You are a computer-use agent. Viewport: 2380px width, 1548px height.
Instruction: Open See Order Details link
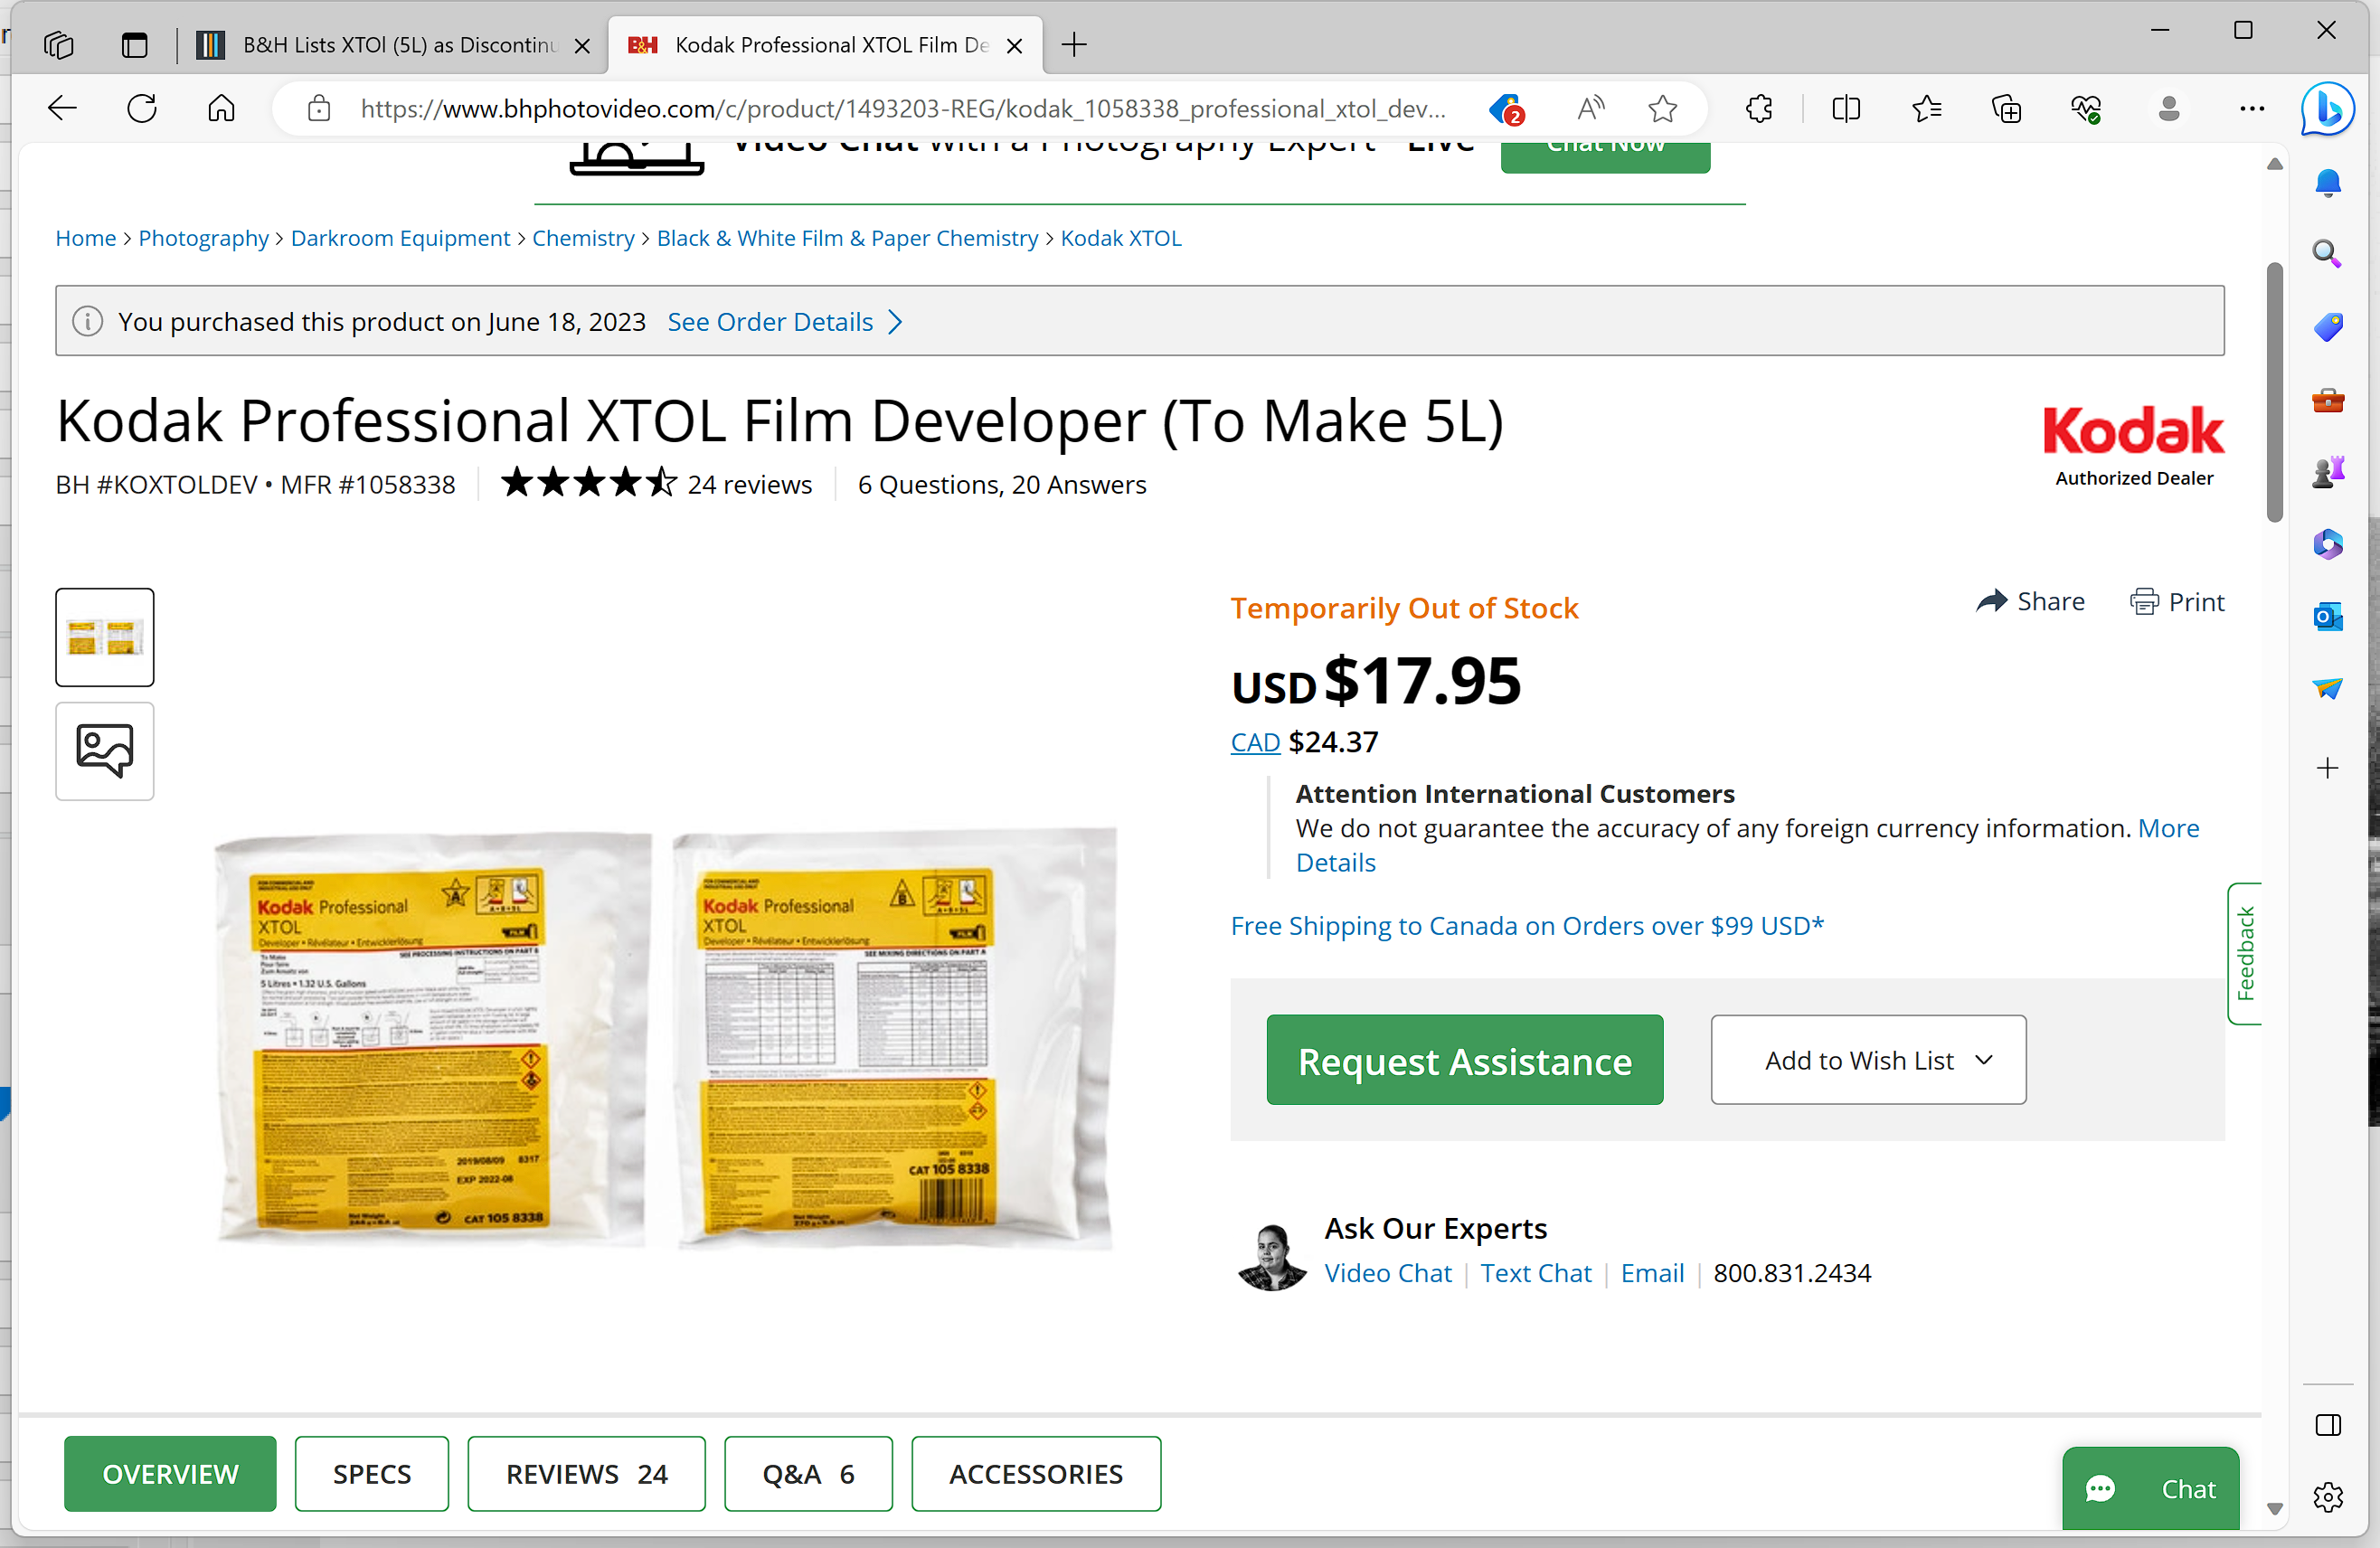click(784, 322)
